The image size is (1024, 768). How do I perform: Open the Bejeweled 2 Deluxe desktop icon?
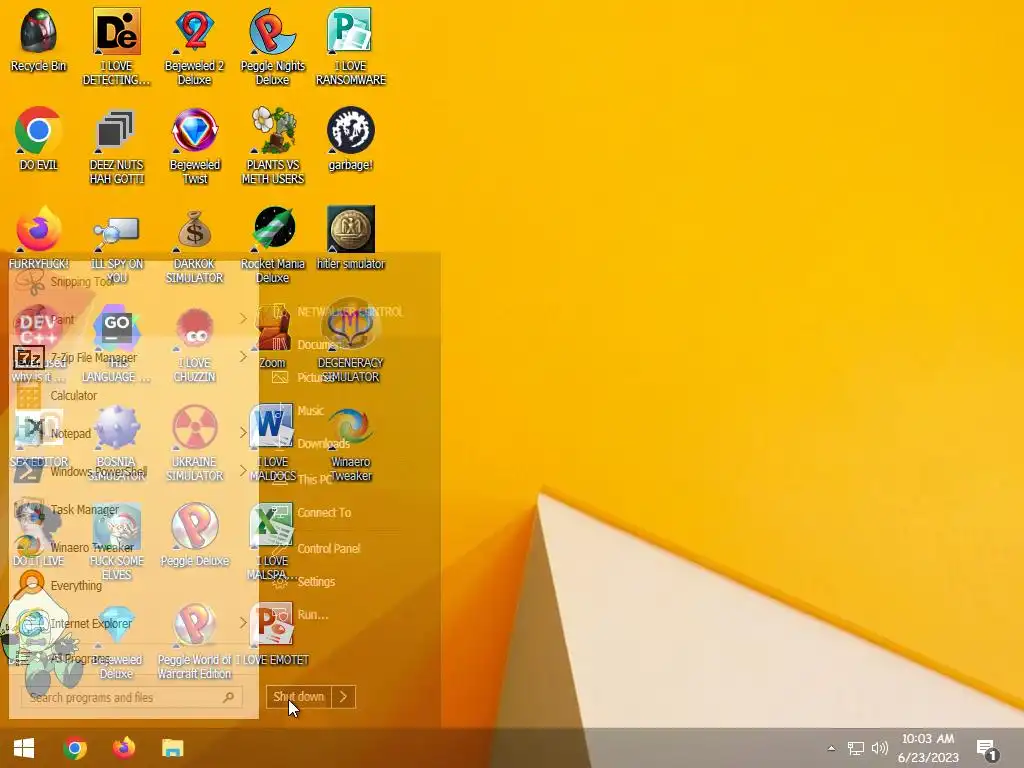(x=195, y=46)
